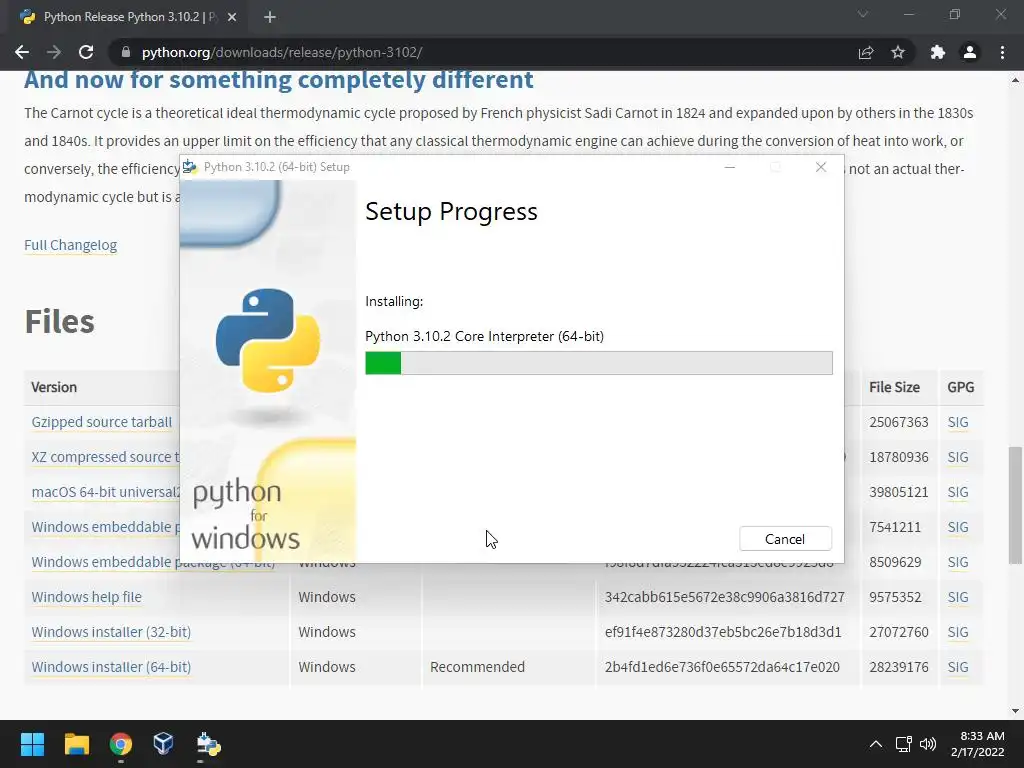Open SIG link for file size 8509629
The width and height of the screenshot is (1024, 768).
tap(958, 562)
